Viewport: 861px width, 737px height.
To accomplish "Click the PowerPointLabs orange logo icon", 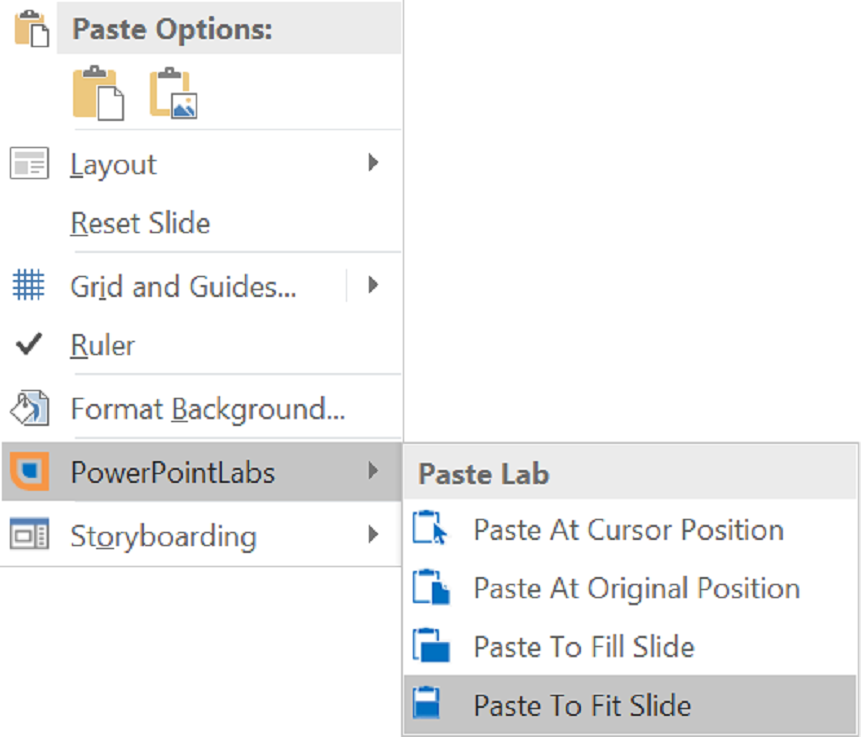I will [29, 472].
